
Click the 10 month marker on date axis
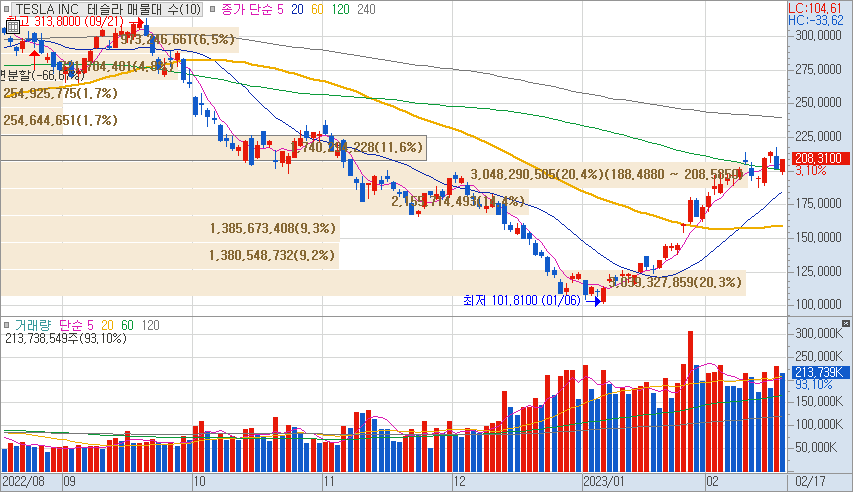coord(199,482)
